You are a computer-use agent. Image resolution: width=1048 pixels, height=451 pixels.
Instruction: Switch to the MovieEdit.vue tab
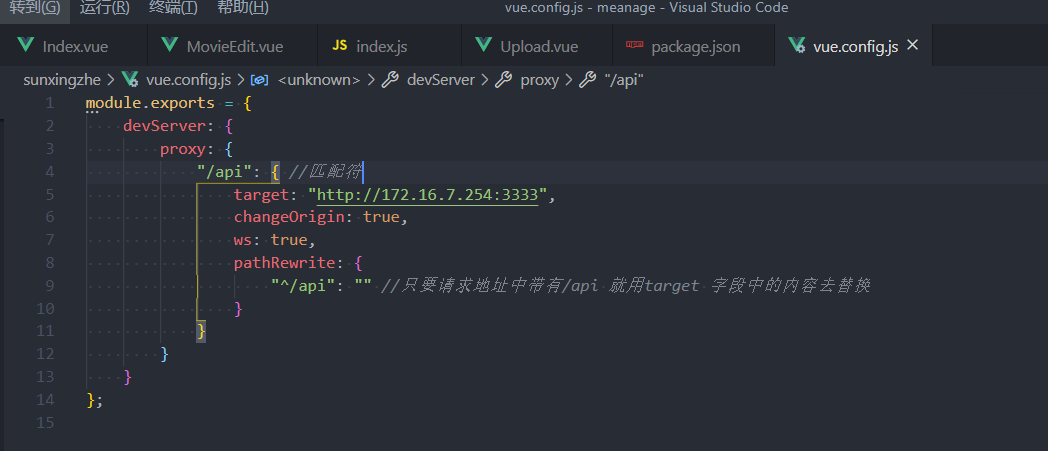233,45
